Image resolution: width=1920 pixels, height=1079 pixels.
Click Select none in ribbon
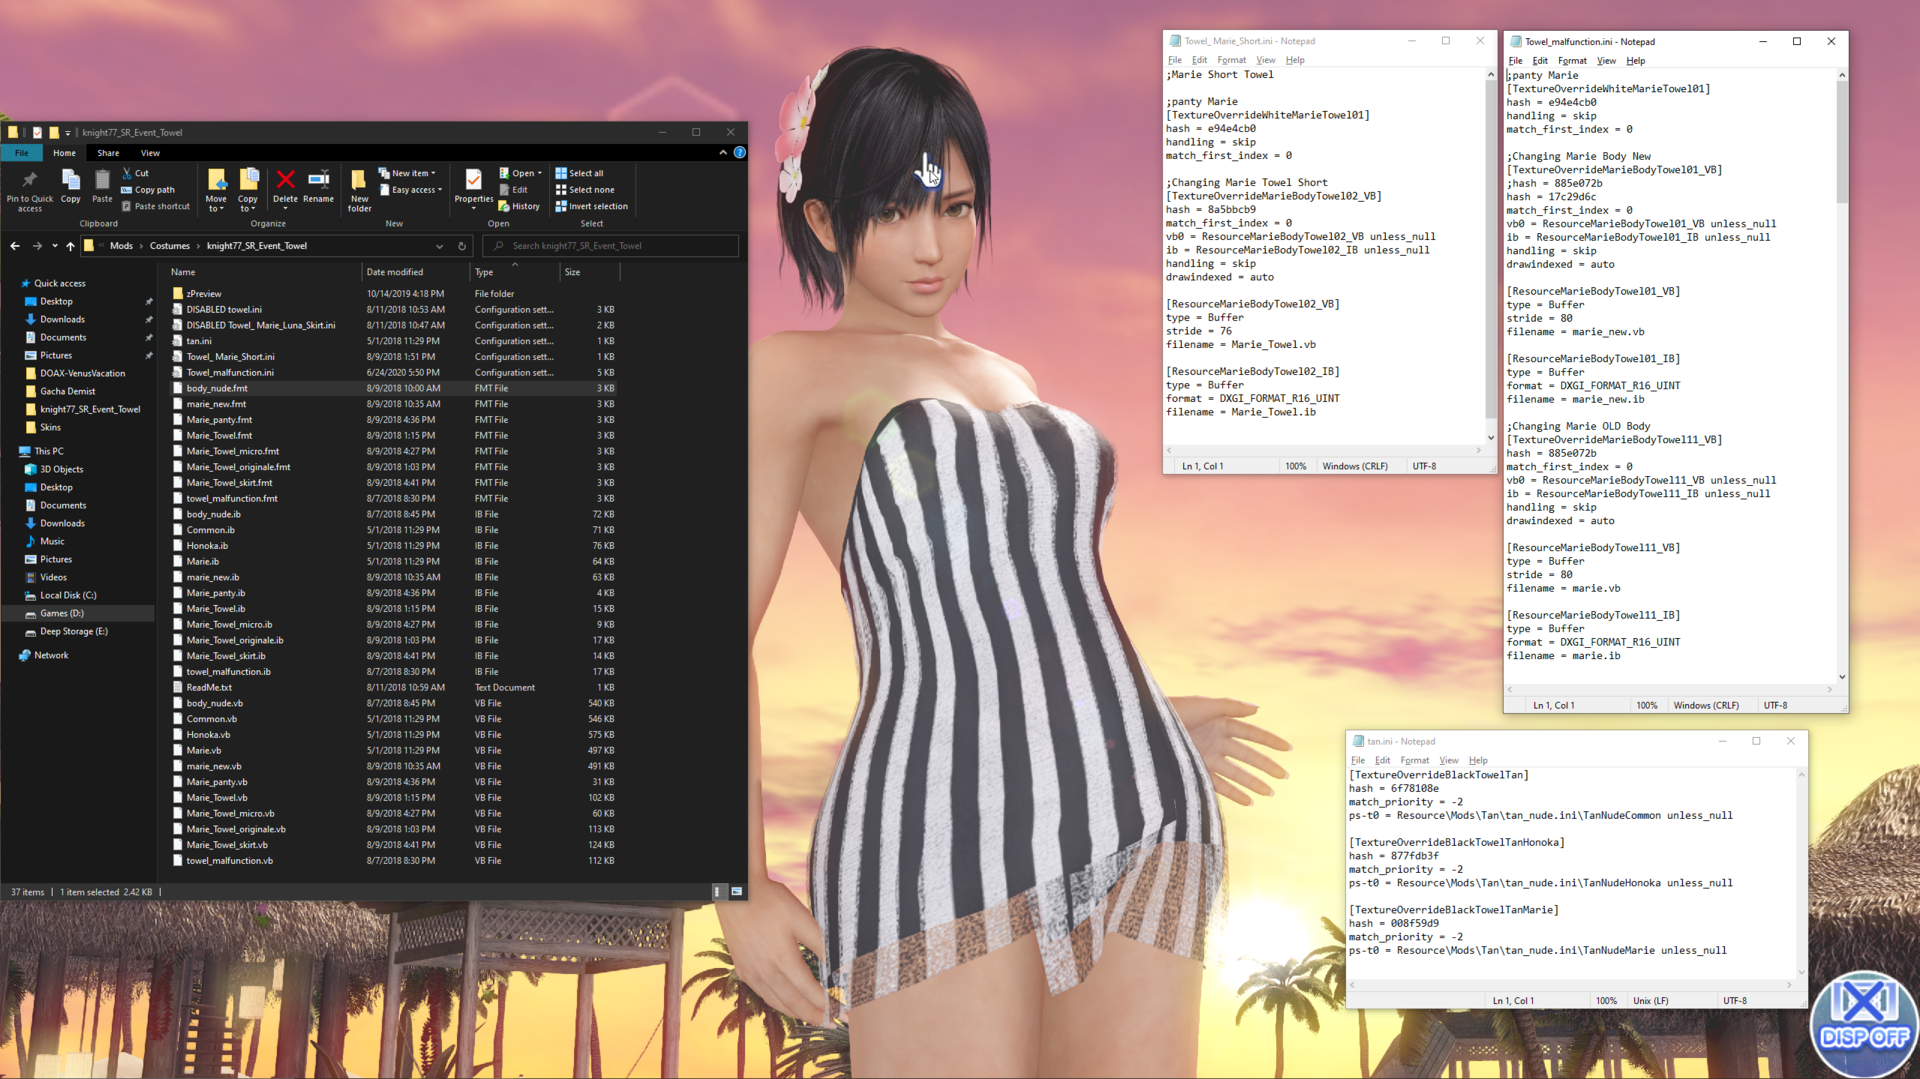(x=585, y=190)
